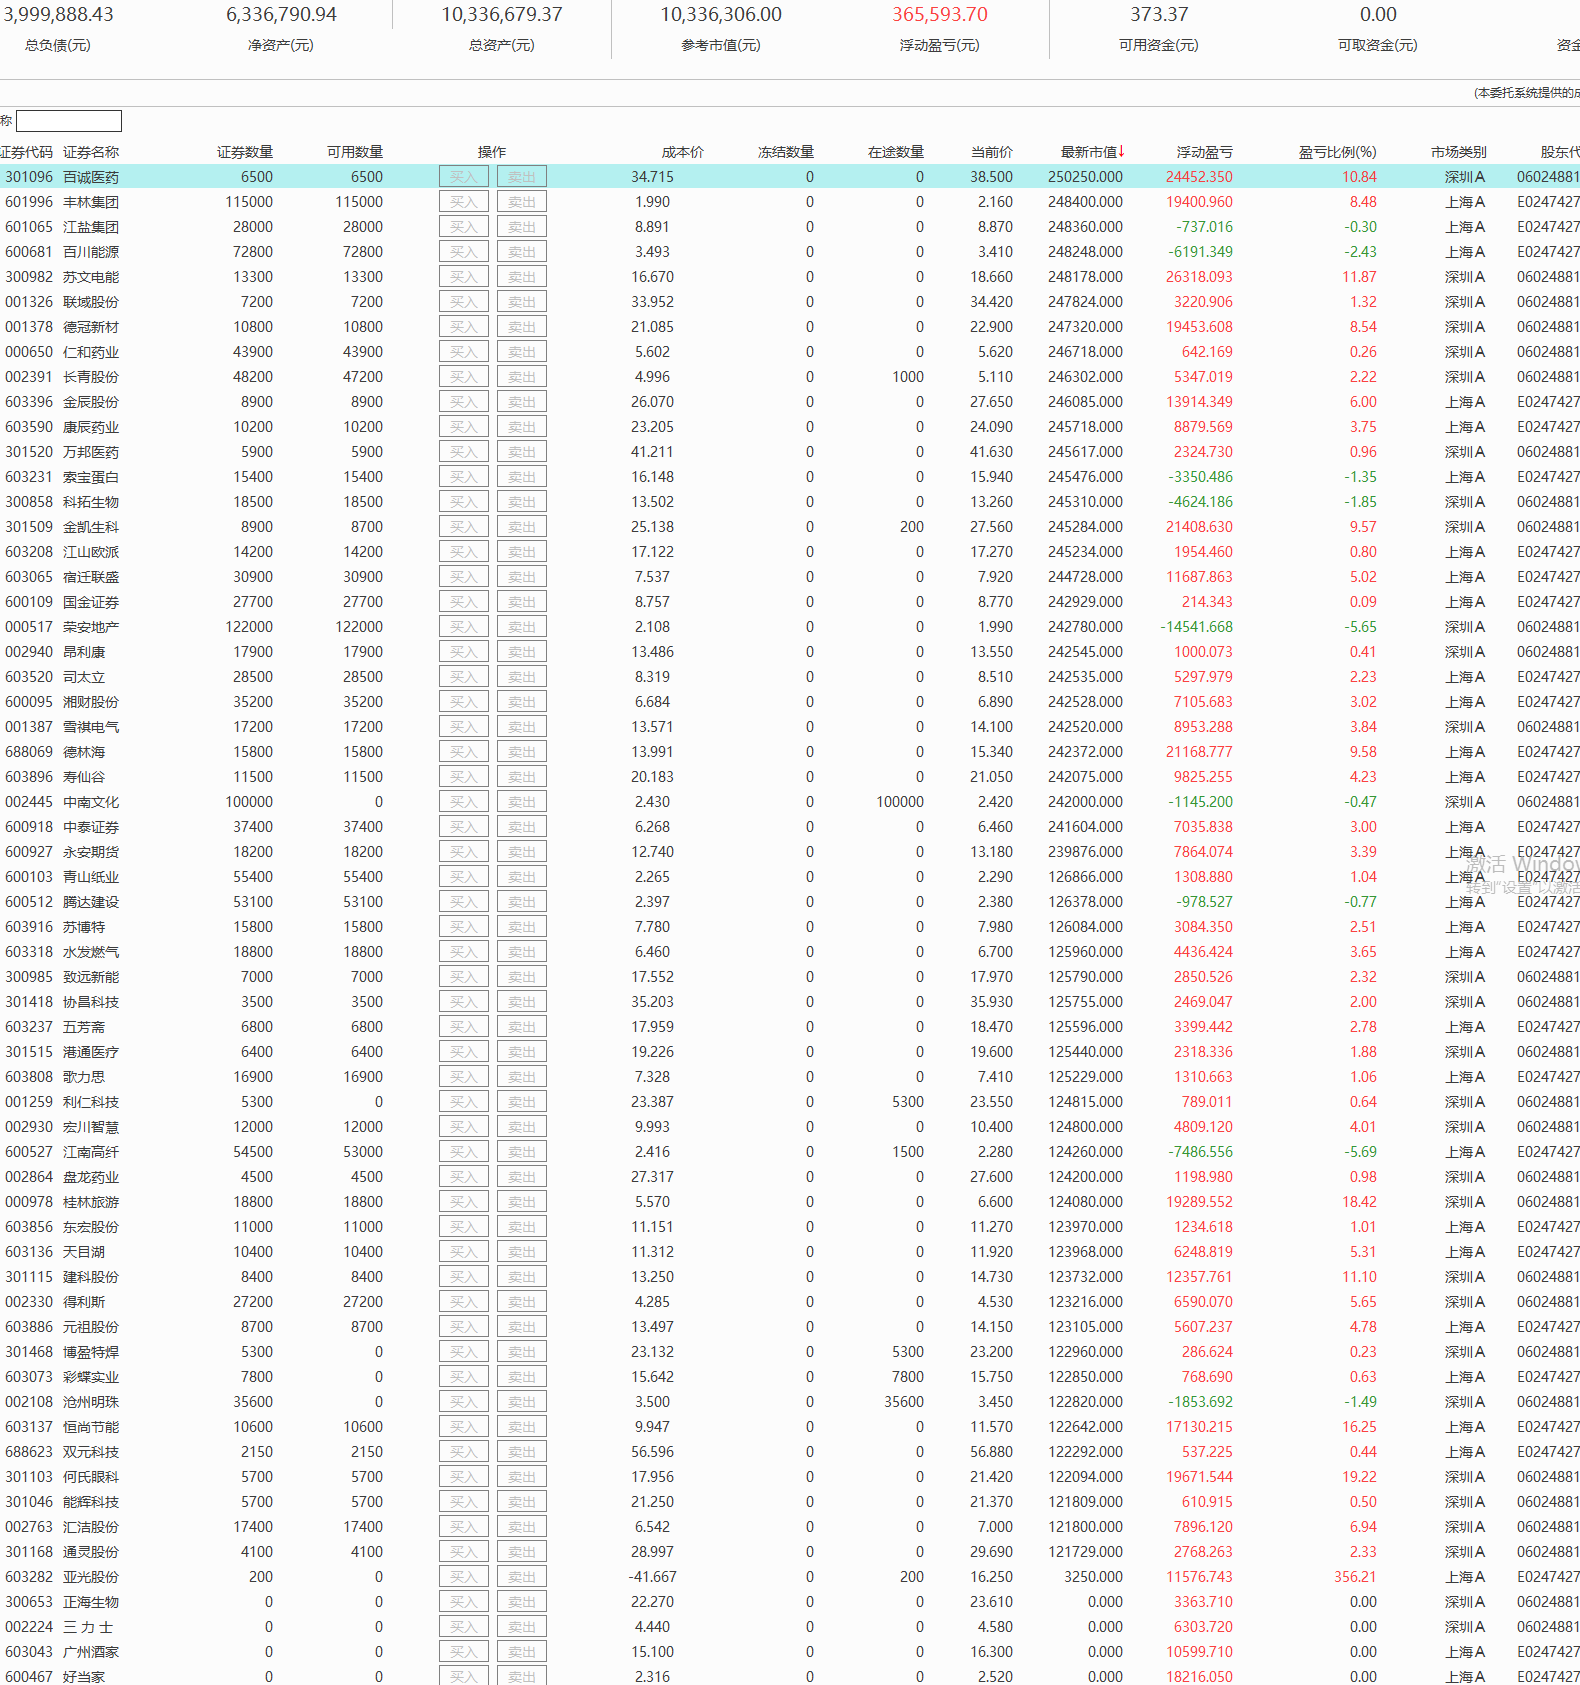
Task: Click 买入 for 金辰股份 (603396)
Action: click(x=464, y=402)
